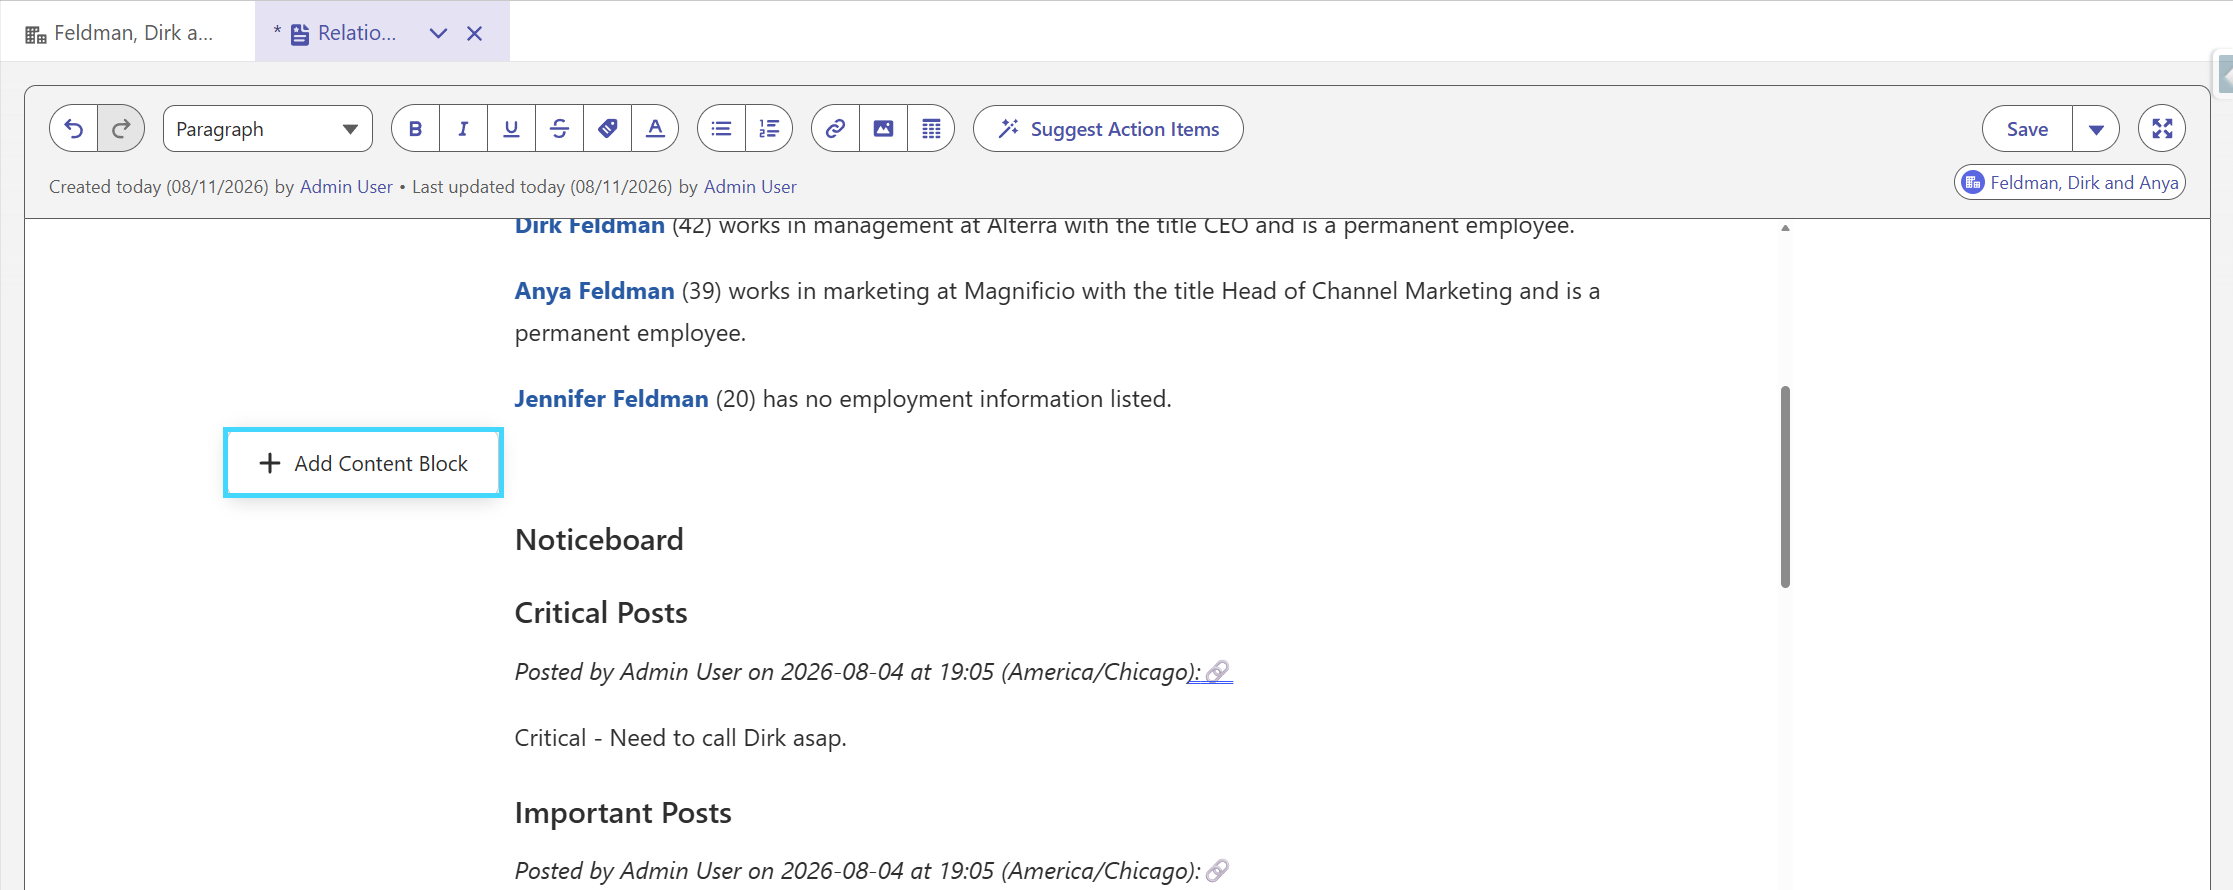Open the Relatio... tab chevron menu

[x=438, y=33]
